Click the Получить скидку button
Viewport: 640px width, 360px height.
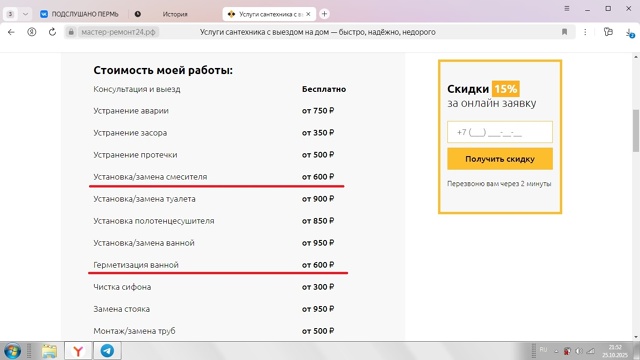500,159
